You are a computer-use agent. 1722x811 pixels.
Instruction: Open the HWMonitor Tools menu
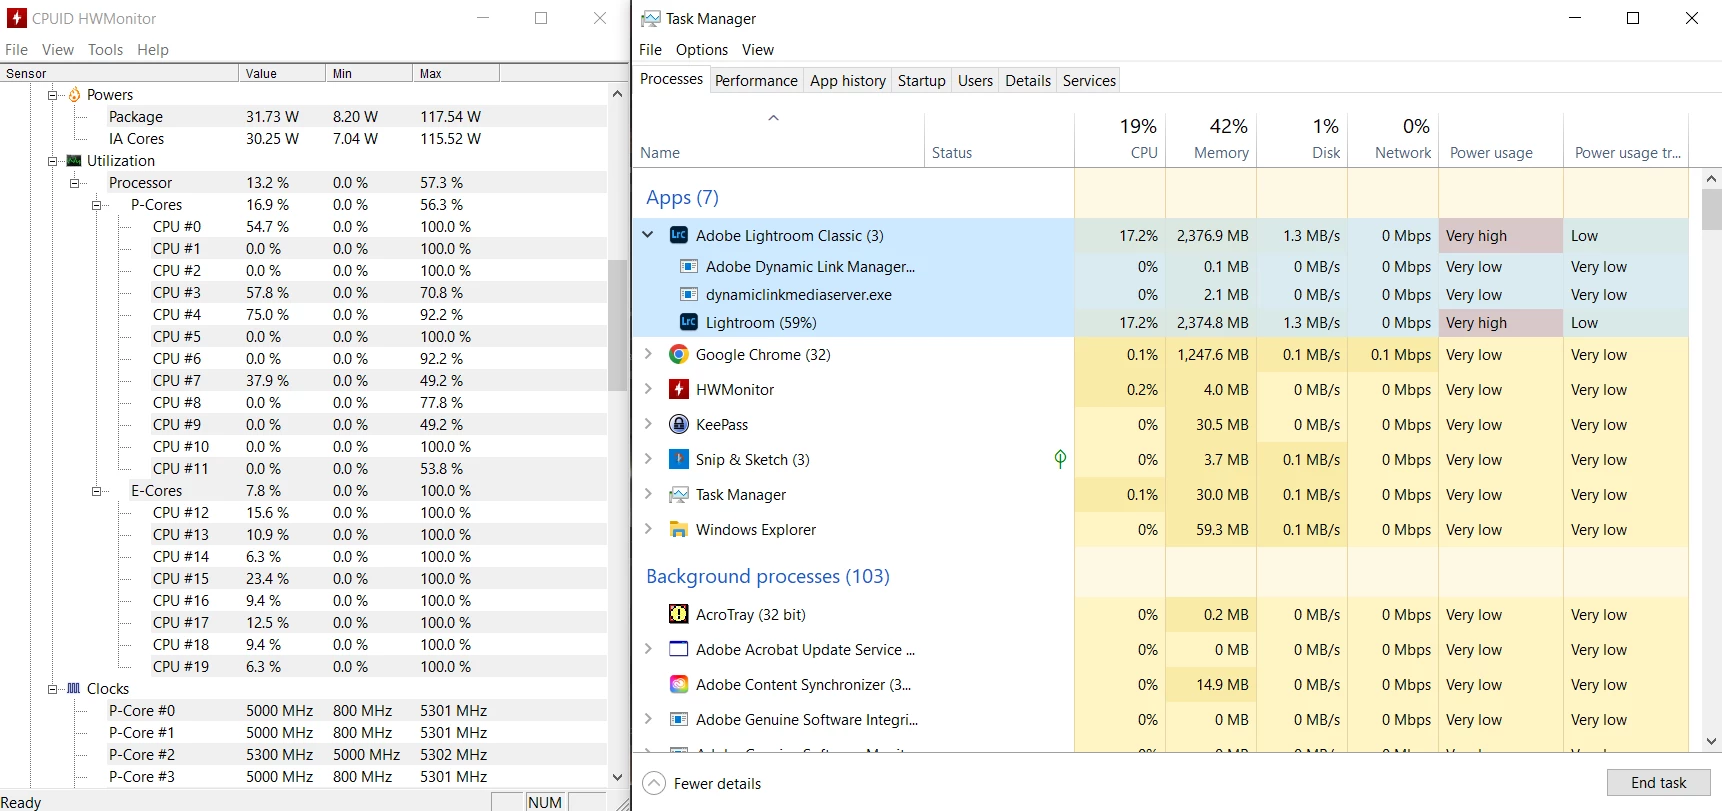[105, 49]
